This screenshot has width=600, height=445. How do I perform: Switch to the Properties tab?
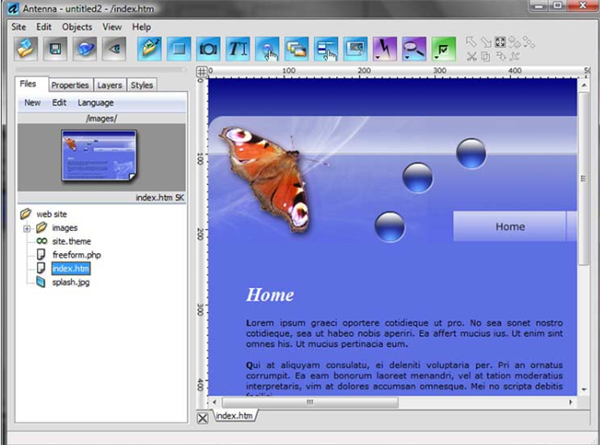(70, 85)
